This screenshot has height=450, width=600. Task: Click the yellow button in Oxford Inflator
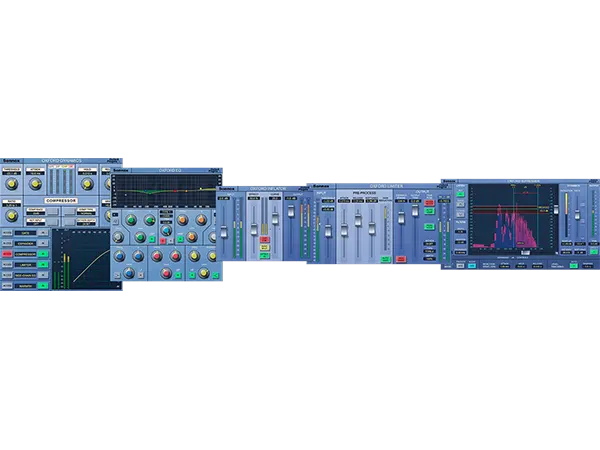(264, 247)
